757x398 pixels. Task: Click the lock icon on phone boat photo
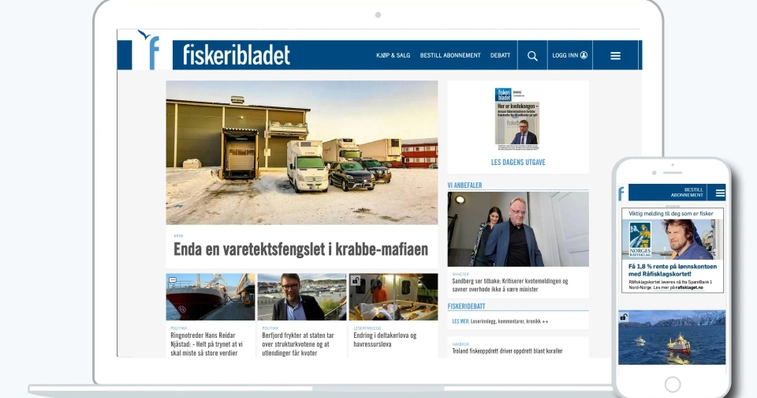coord(623,317)
